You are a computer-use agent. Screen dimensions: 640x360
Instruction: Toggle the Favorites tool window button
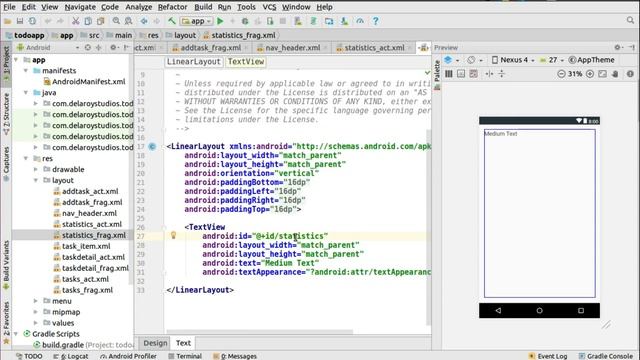click(6, 322)
